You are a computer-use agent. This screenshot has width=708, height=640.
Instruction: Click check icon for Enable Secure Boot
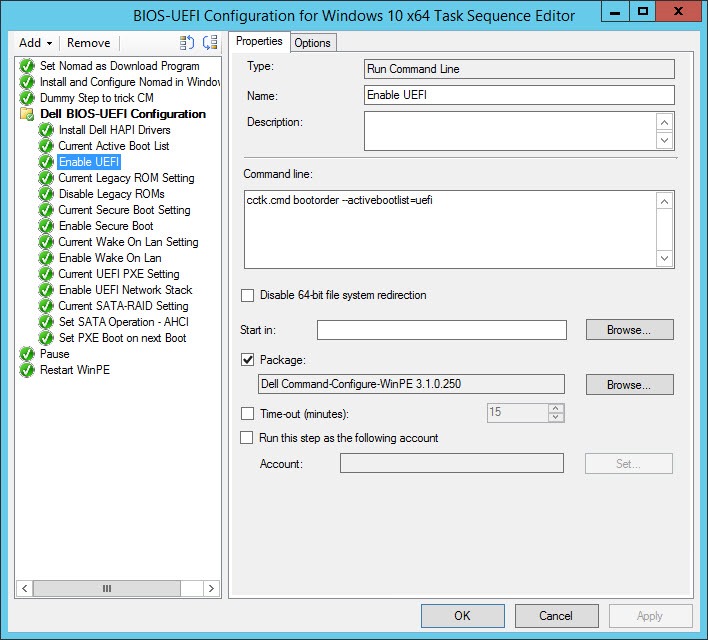45,226
